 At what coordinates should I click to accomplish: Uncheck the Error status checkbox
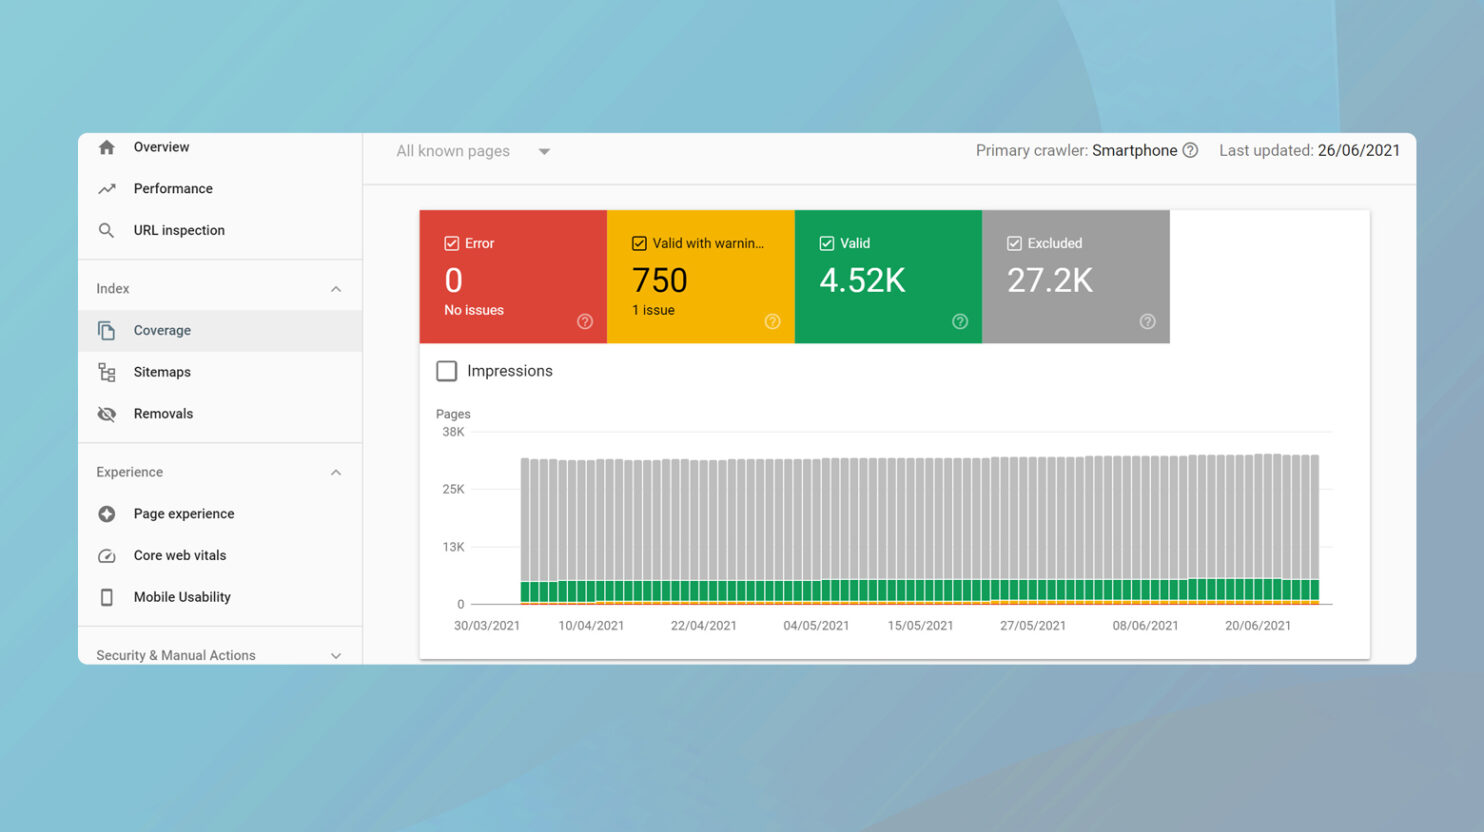coord(452,243)
